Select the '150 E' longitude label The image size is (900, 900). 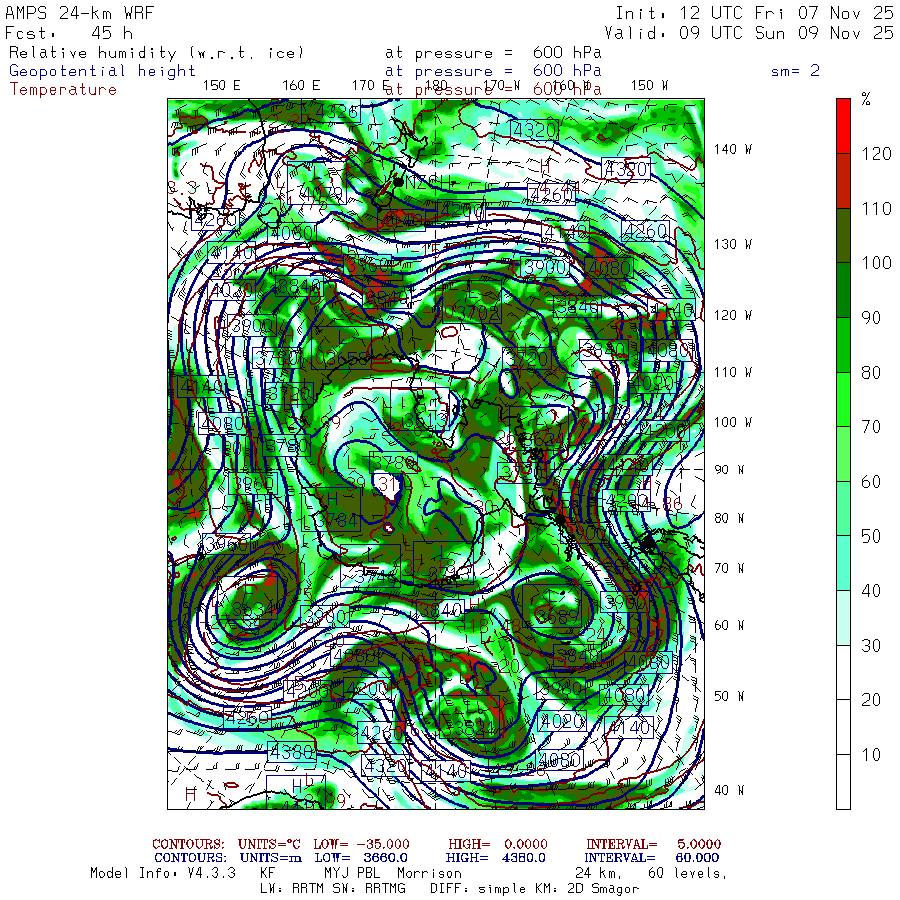(221, 86)
